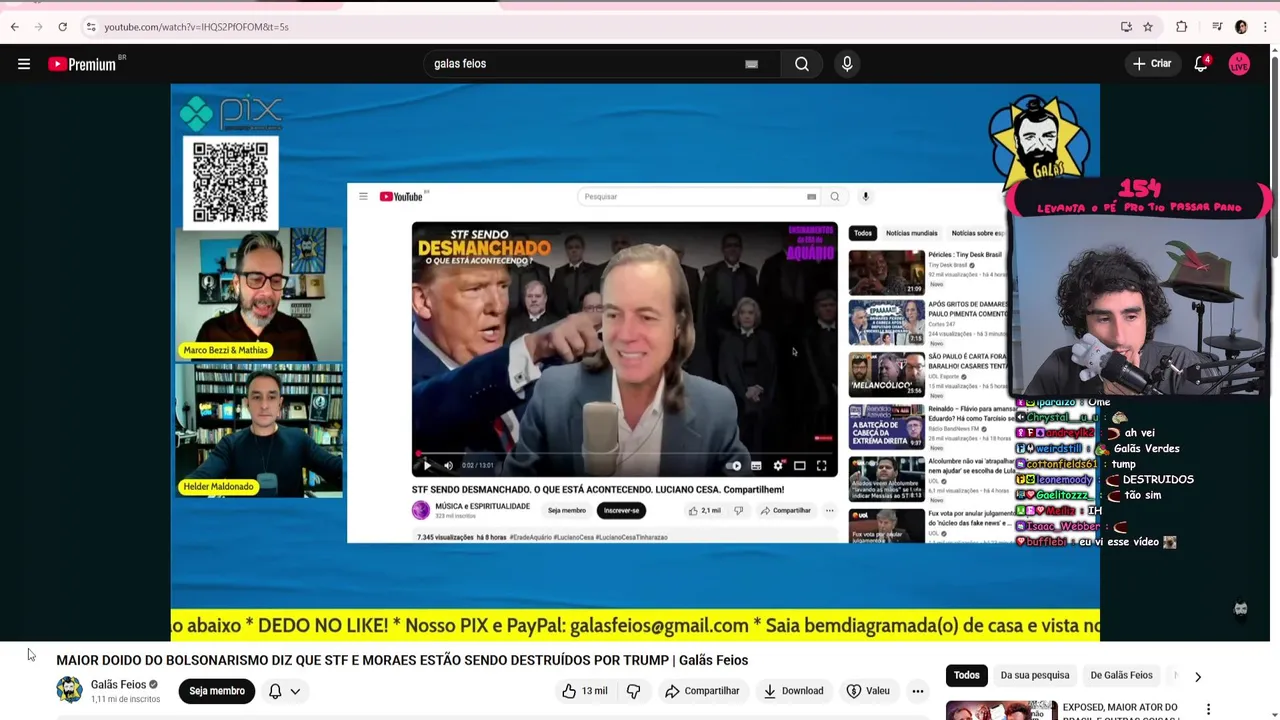This screenshot has width=1280, height=720.
Task: Open the Galãs Feios channel name link
Action: point(118,685)
